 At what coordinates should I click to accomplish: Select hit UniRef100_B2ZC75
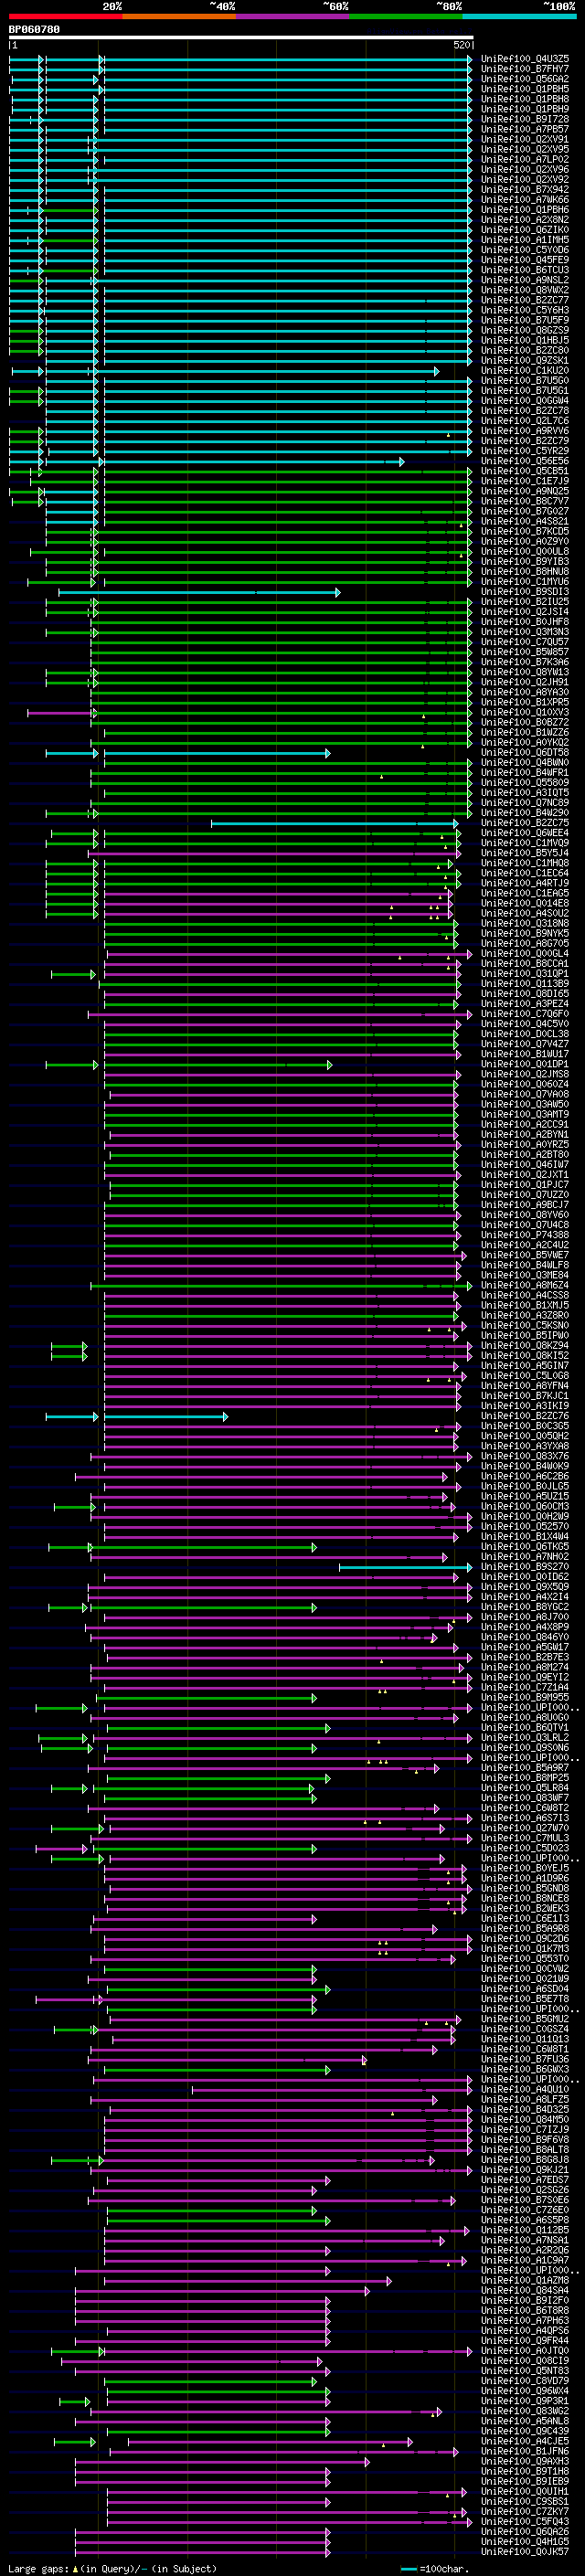pyautogui.click(x=525, y=823)
